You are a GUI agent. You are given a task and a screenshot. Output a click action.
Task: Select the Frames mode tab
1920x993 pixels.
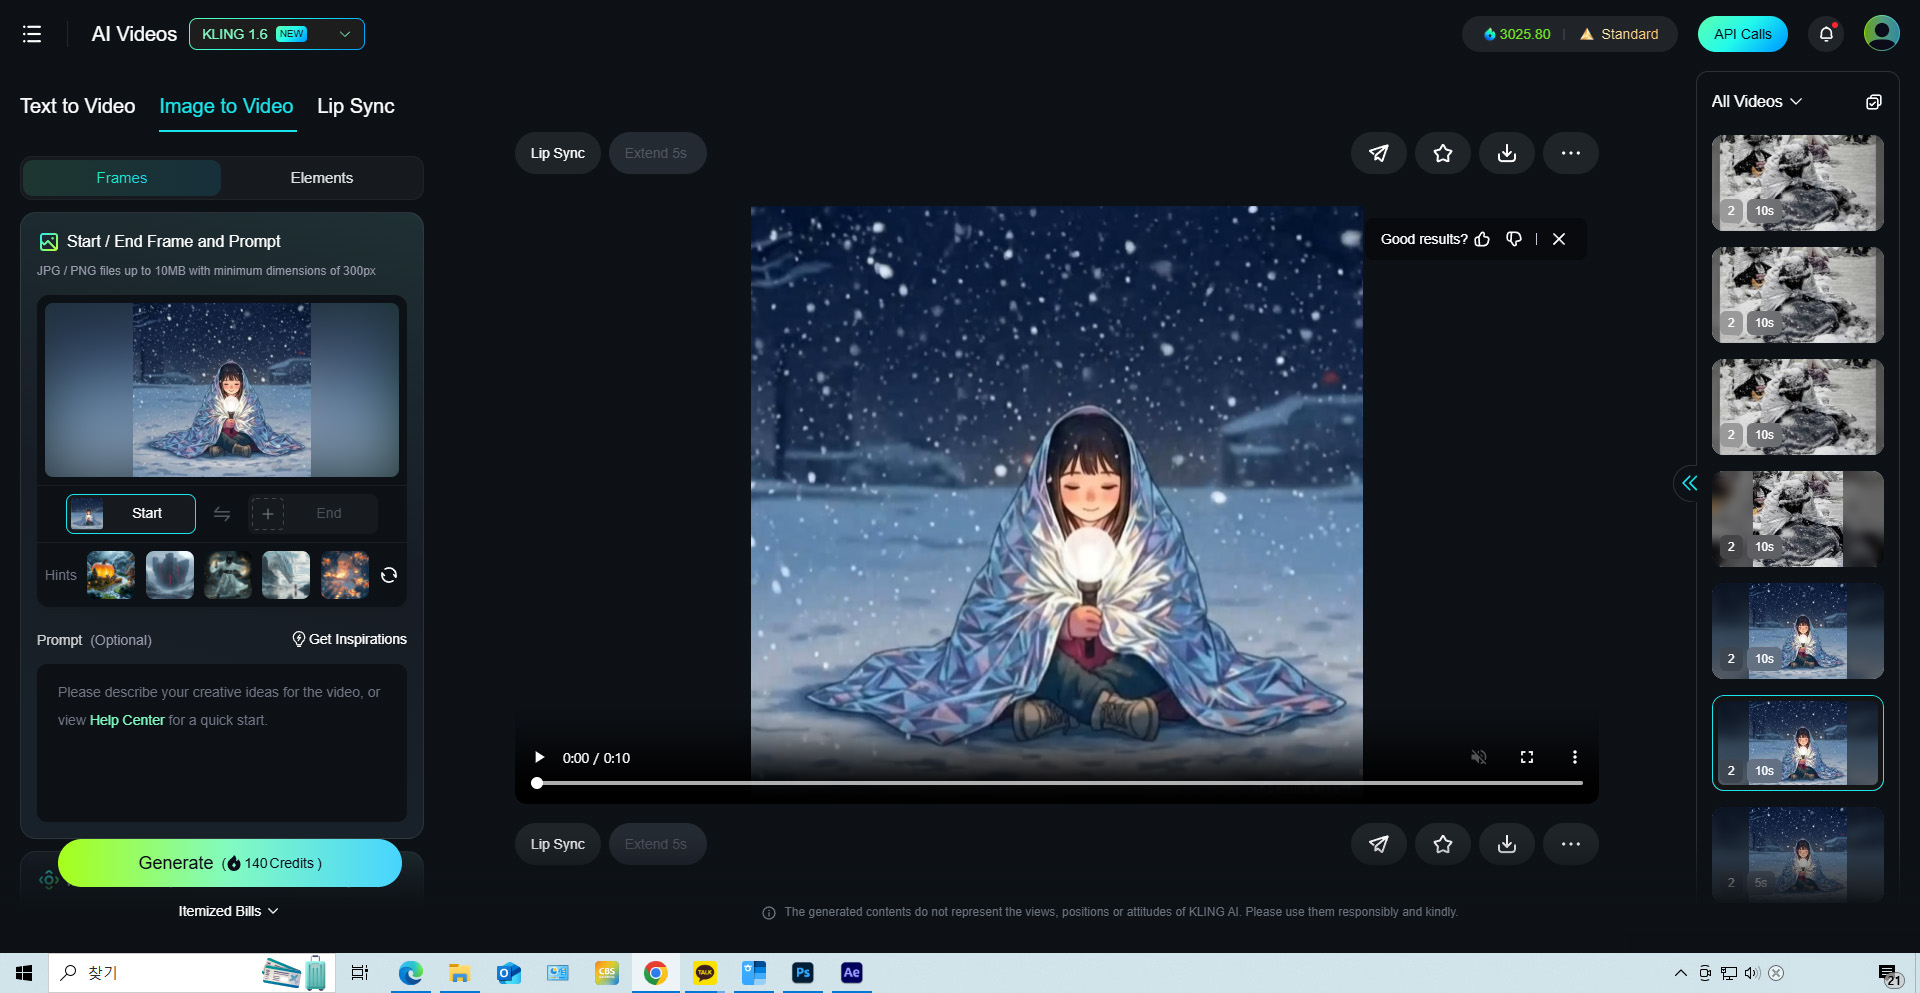[x=122, y=178]
